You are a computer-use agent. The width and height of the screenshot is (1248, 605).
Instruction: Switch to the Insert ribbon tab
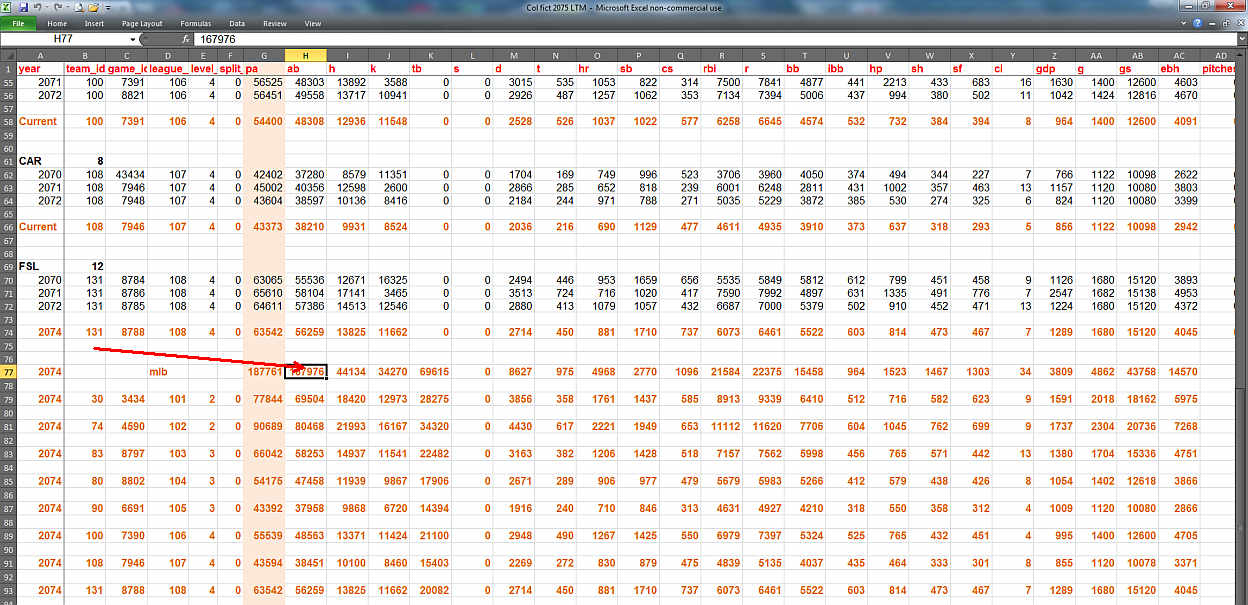[94, 23]
